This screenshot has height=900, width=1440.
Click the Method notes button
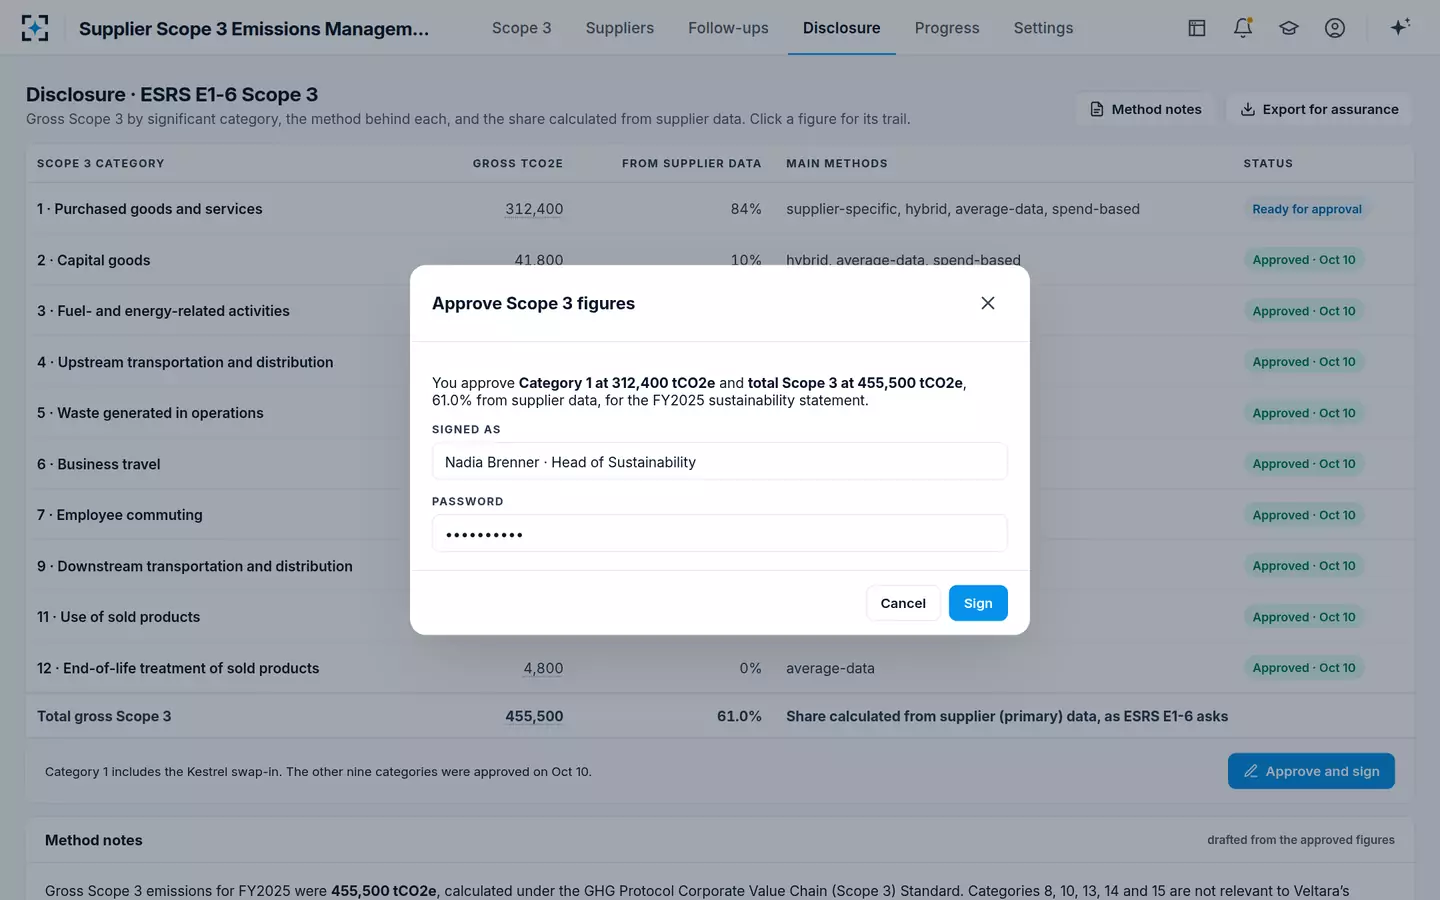pyautogui.click(x=1145, y=109)
